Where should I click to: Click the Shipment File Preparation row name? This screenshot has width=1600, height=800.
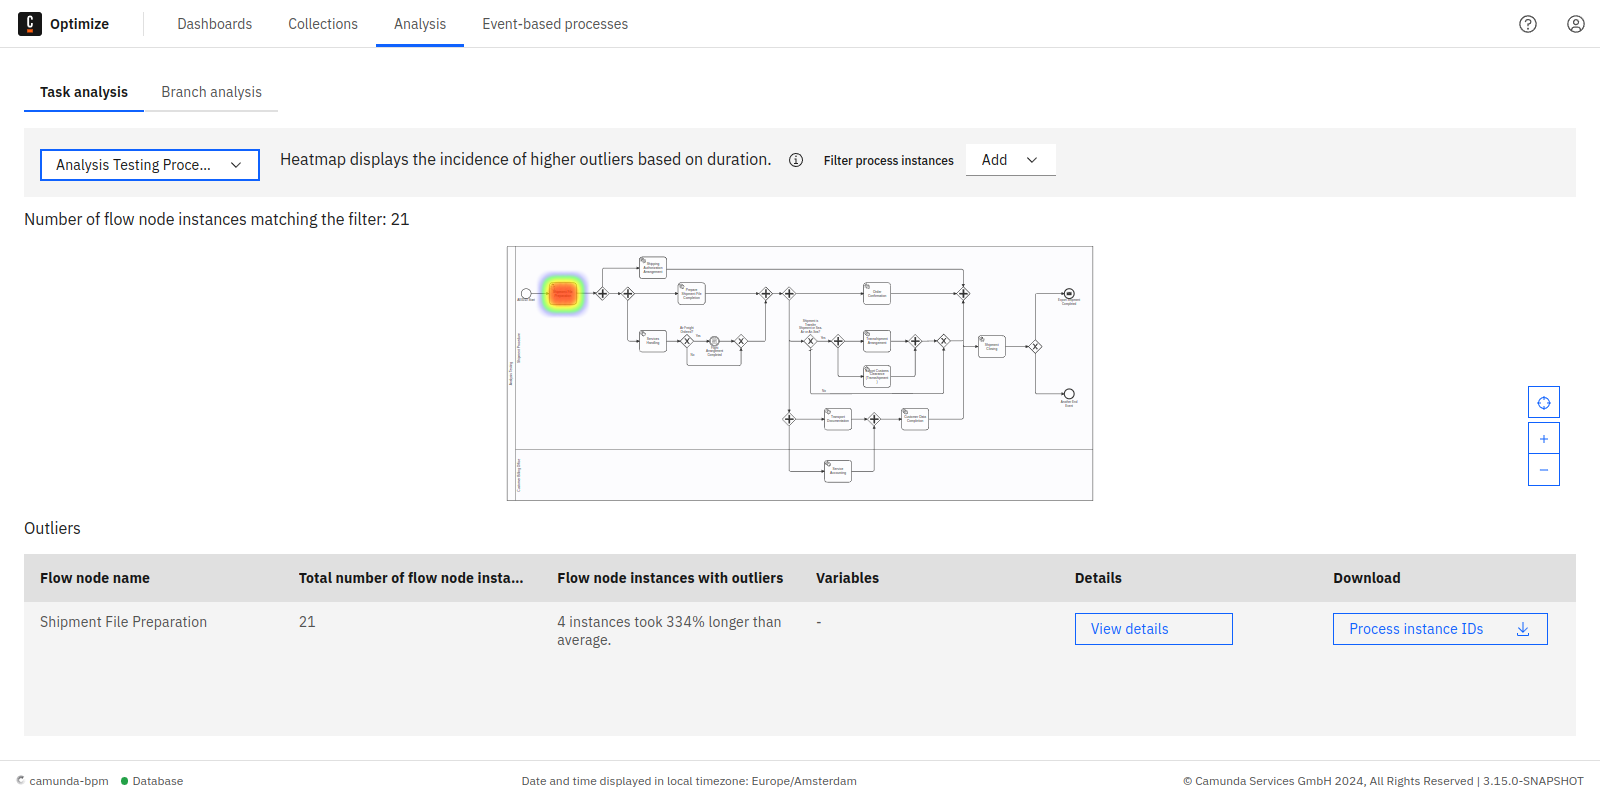tap(123, 622)
